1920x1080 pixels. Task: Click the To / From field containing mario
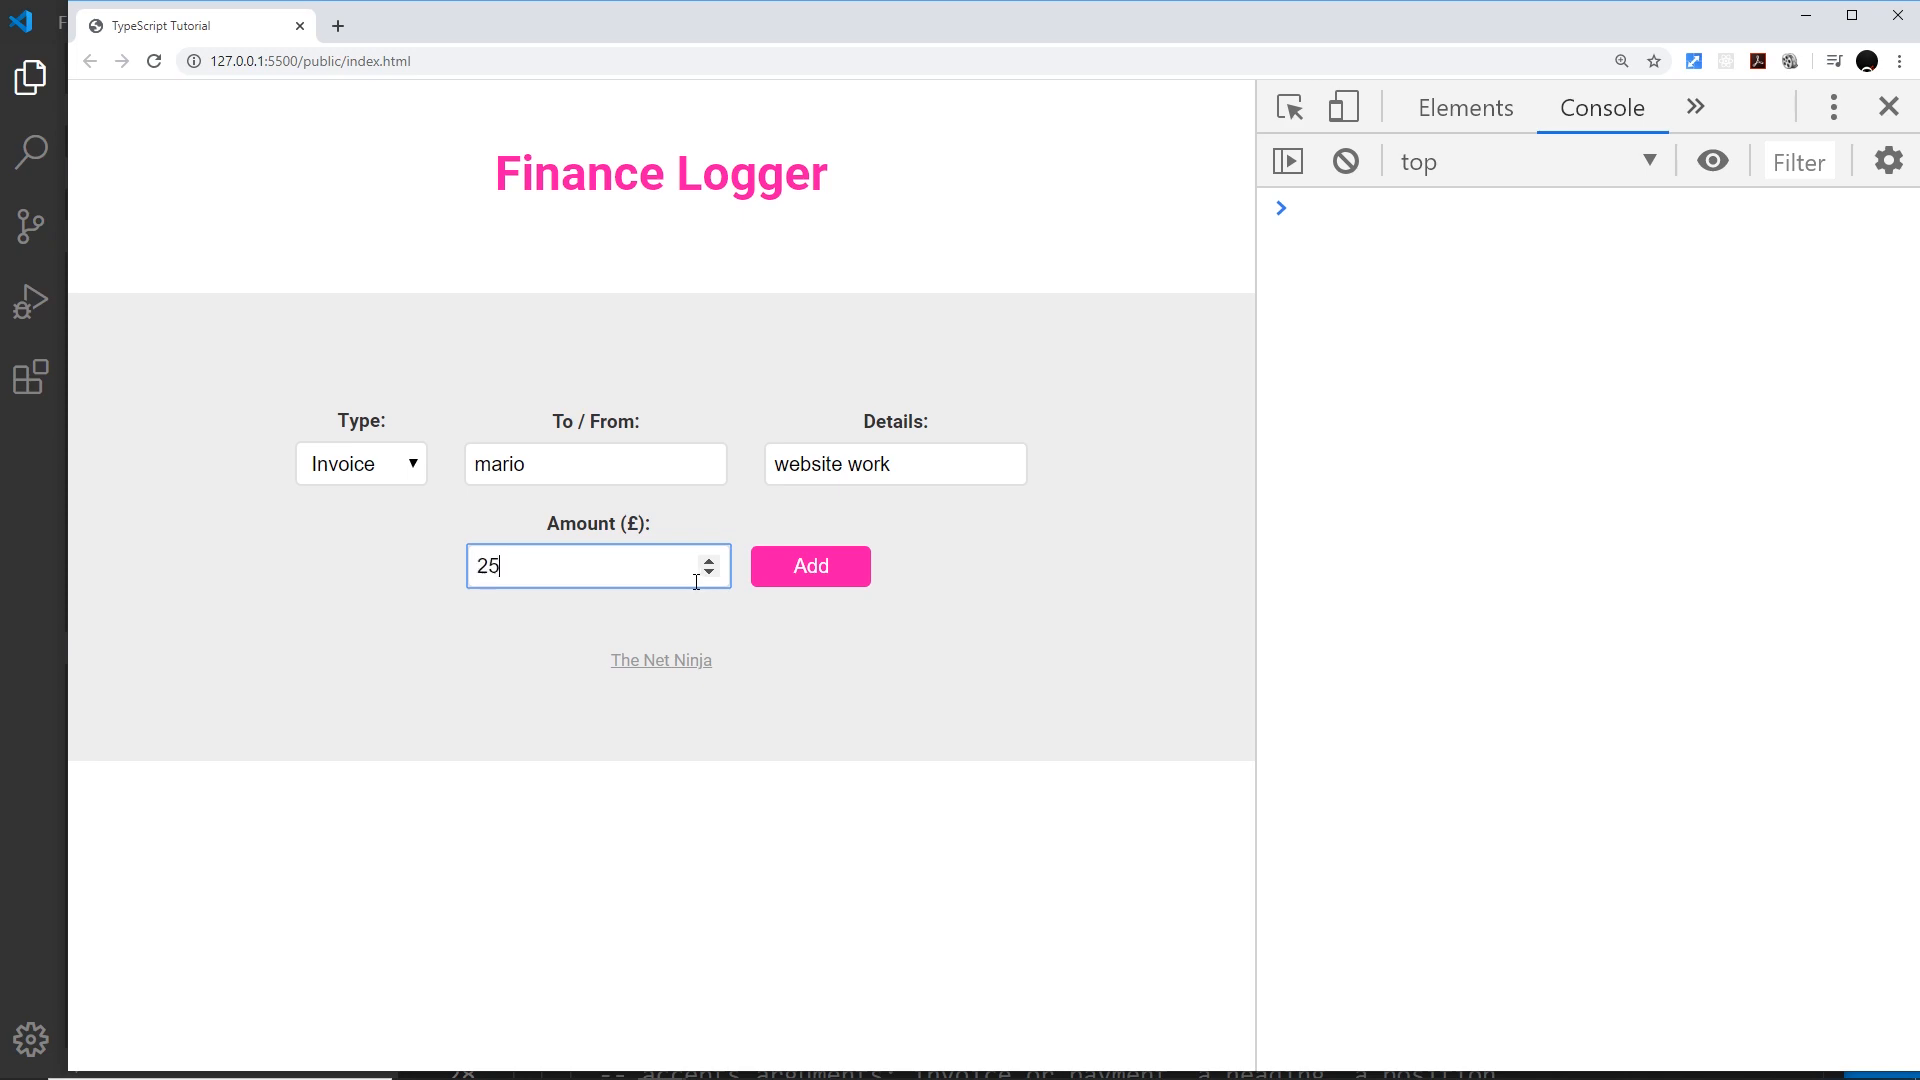point(596,464)
